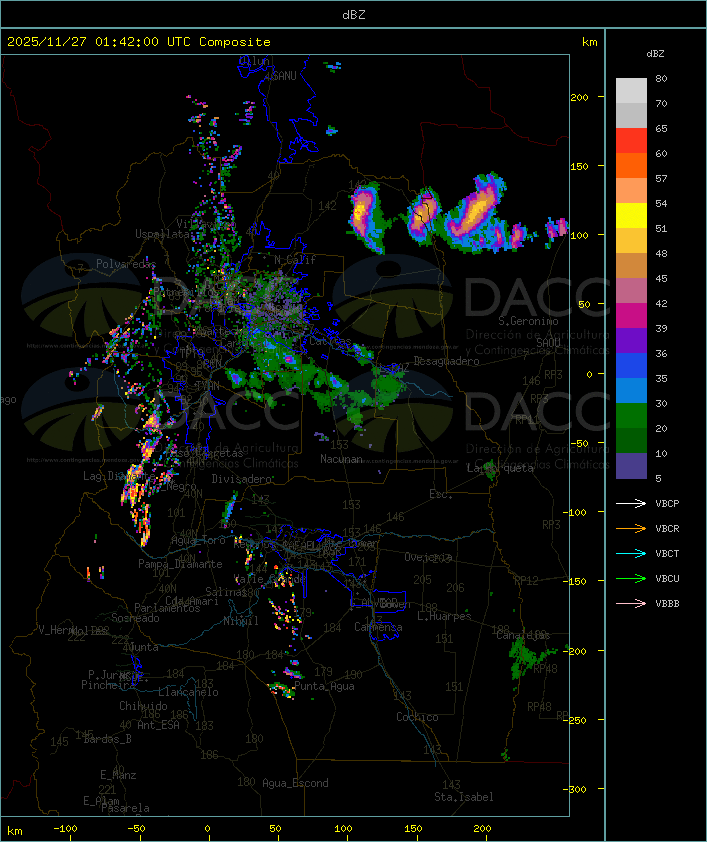
Task: Click legend value 80
Action: point(661,78)
